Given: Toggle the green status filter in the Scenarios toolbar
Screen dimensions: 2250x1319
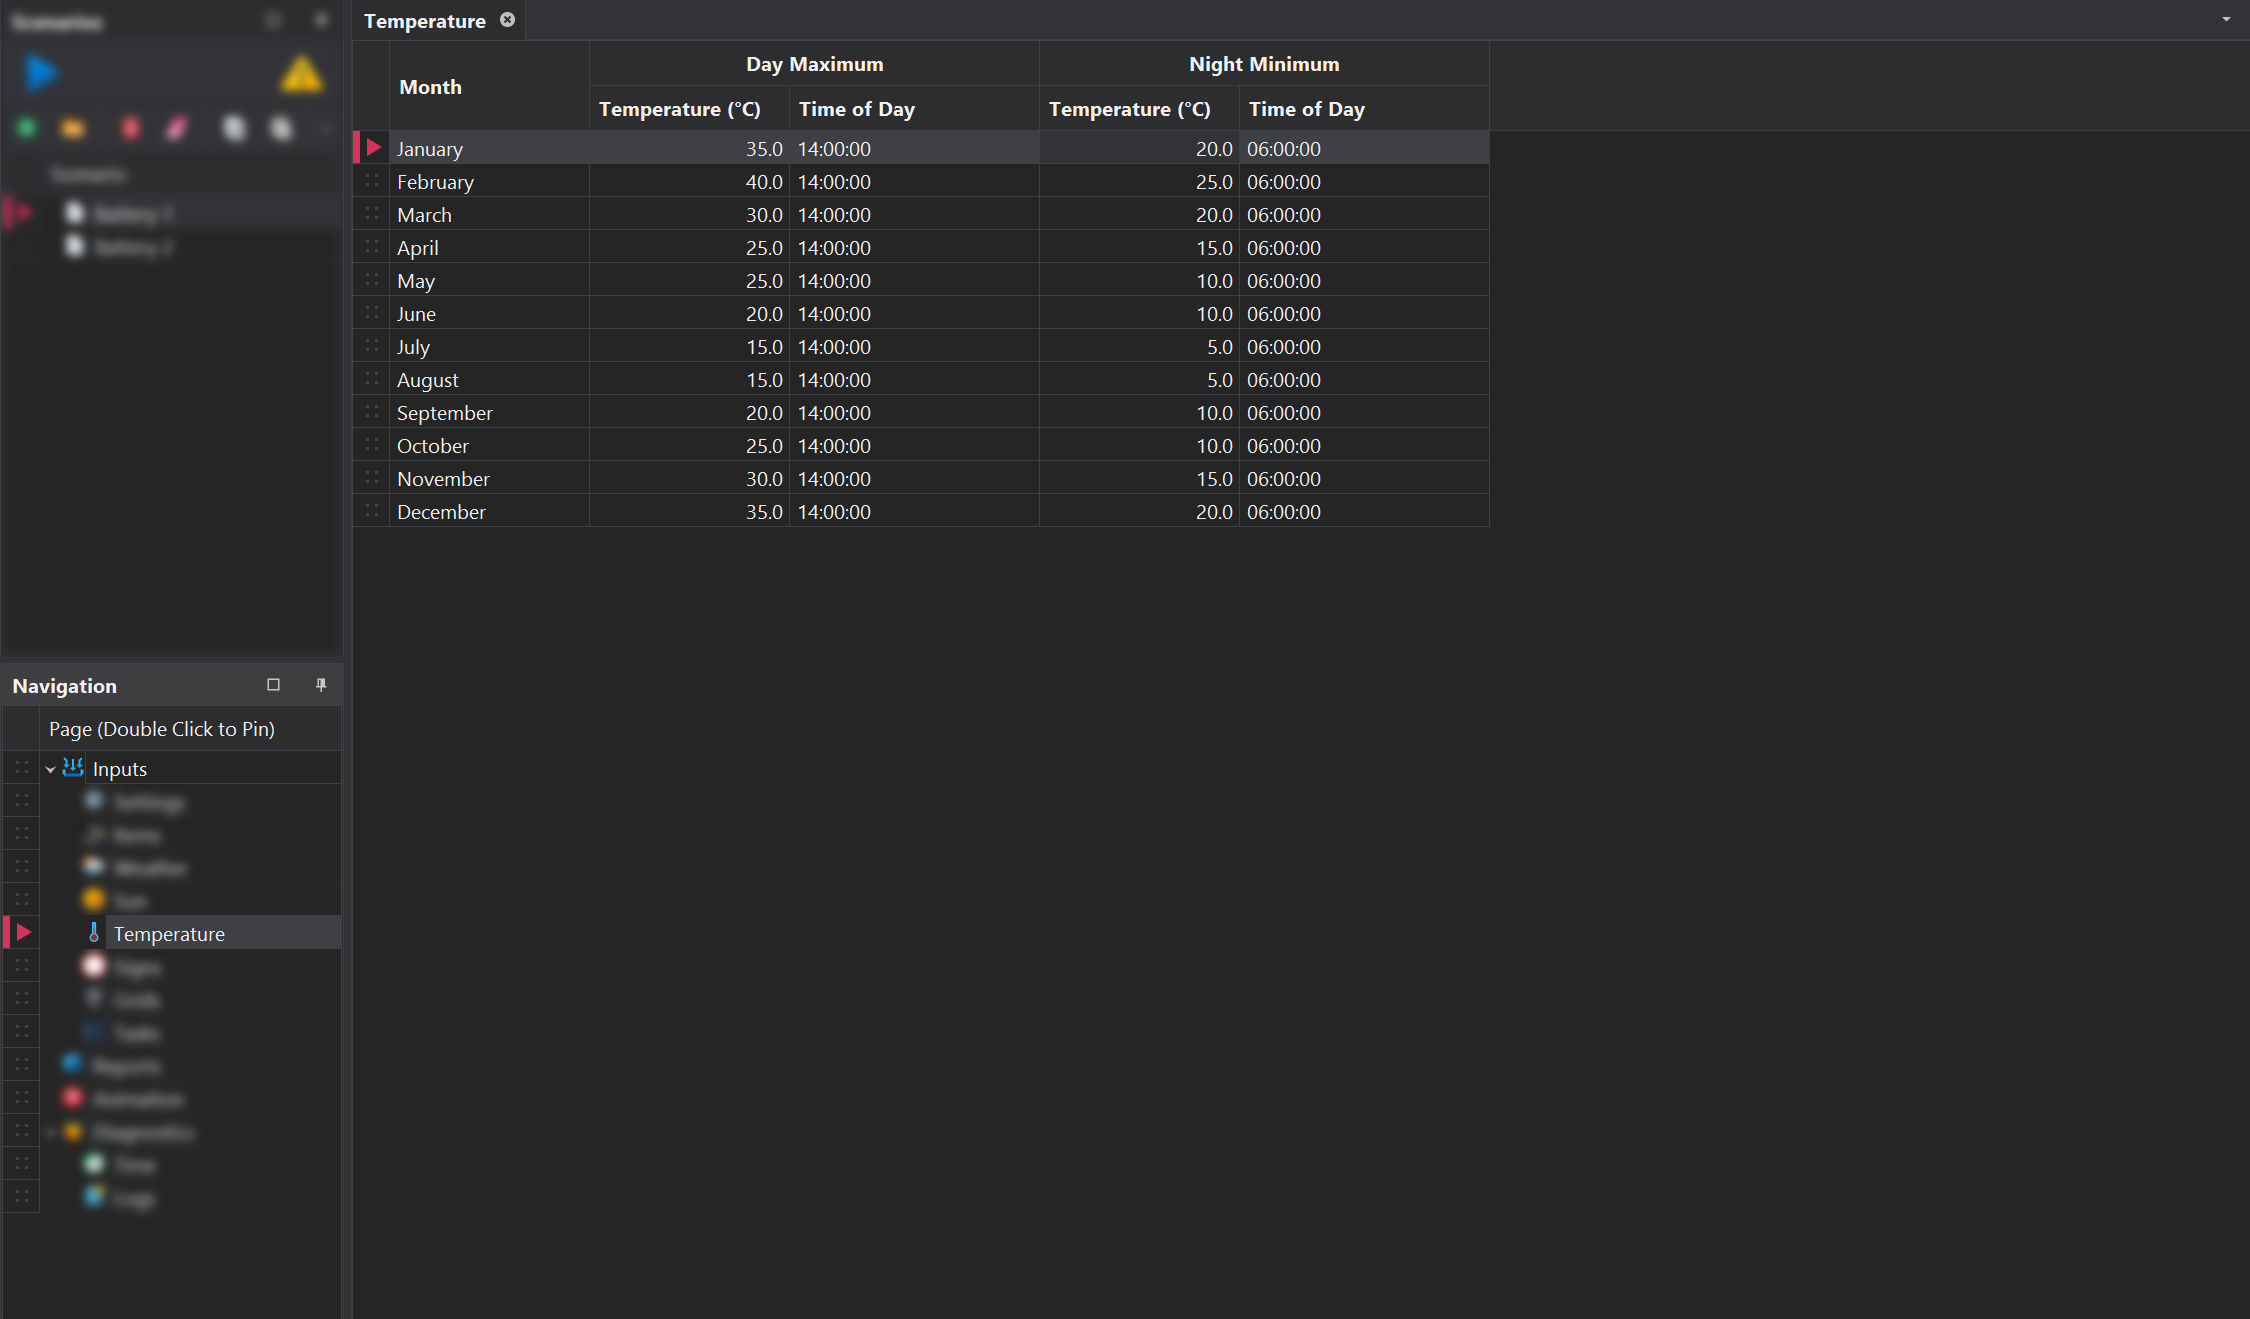Looking at the screenshot, I should point(26,128).
